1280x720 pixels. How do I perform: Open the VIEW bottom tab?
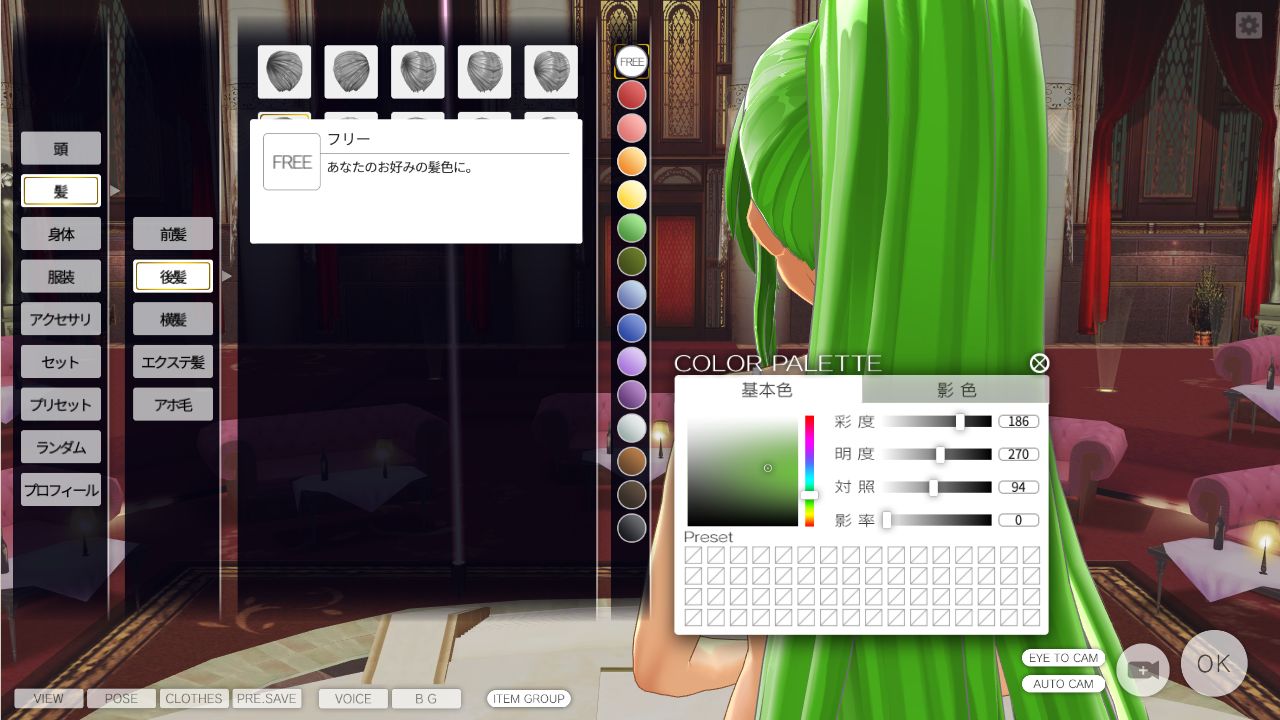pyautogui.click(x=48, y=699)
